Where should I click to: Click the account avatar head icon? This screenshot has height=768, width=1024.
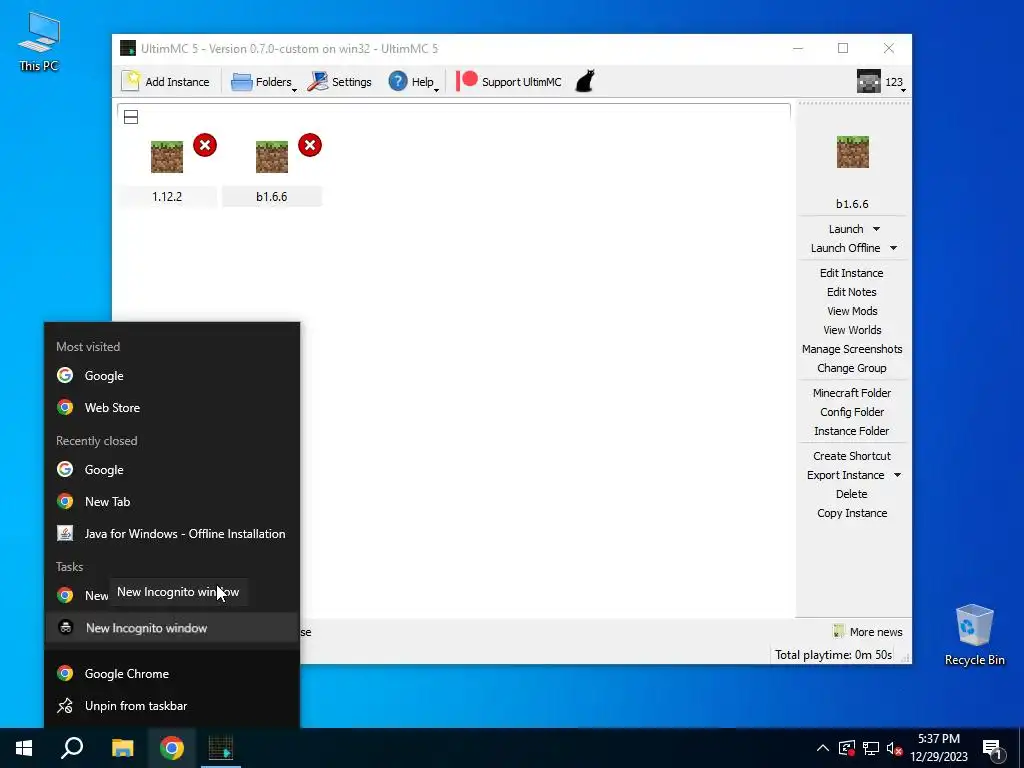pos(869,82)
